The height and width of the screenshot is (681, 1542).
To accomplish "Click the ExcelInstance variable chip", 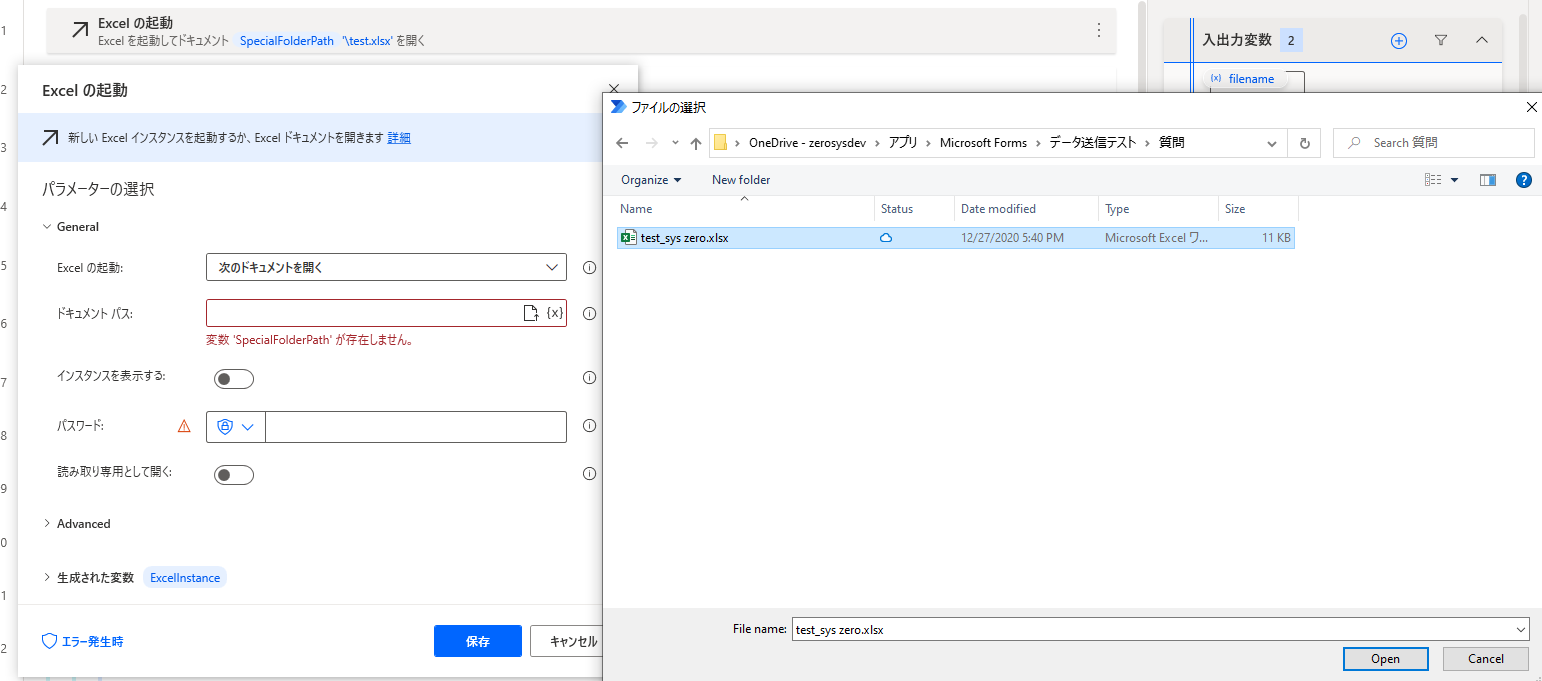I will click(x=185, y=578).
